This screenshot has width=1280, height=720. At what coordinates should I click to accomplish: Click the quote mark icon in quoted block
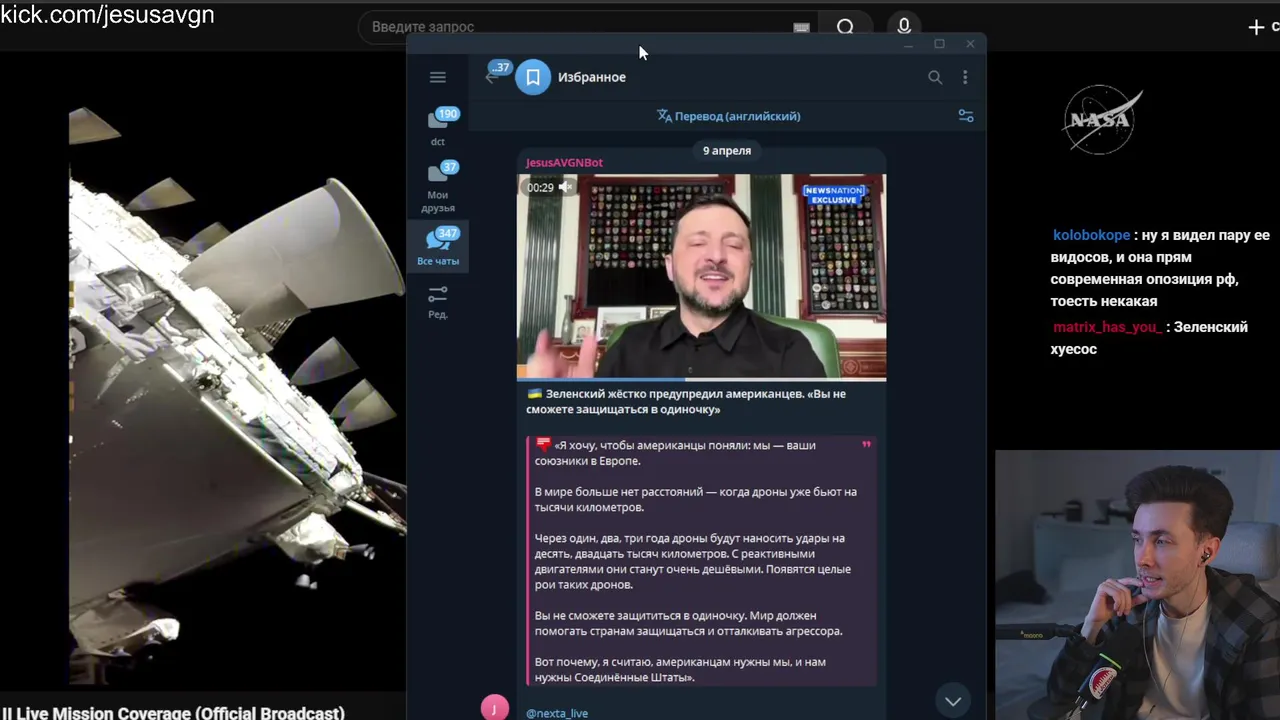pyautogui.click(x=866, y=445)
